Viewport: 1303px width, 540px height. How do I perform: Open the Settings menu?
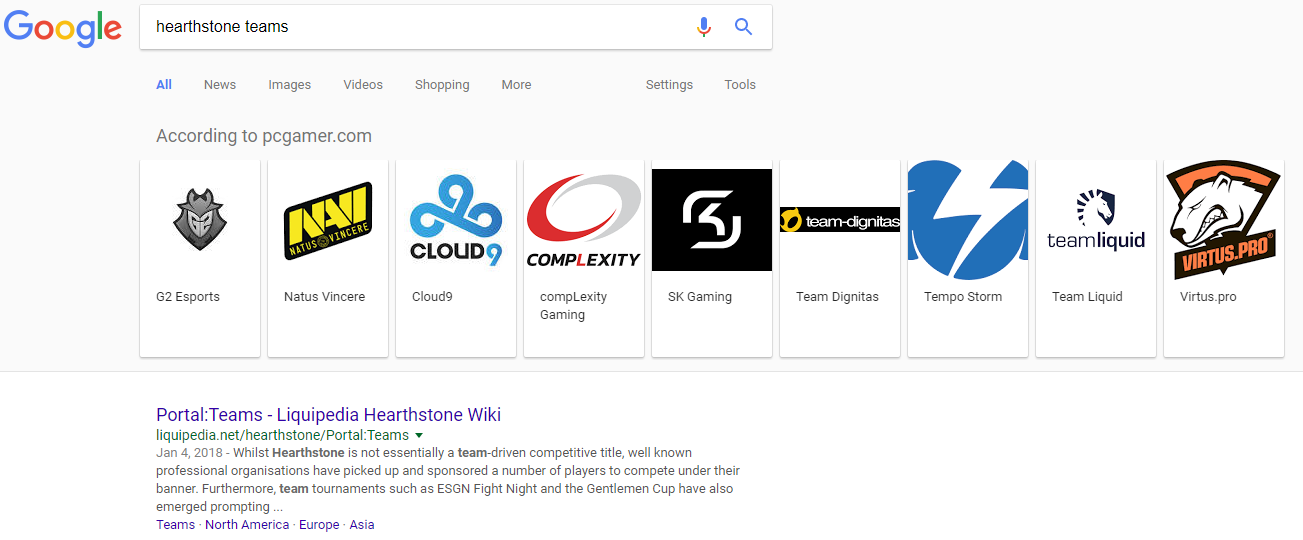(x=669, y=85)
